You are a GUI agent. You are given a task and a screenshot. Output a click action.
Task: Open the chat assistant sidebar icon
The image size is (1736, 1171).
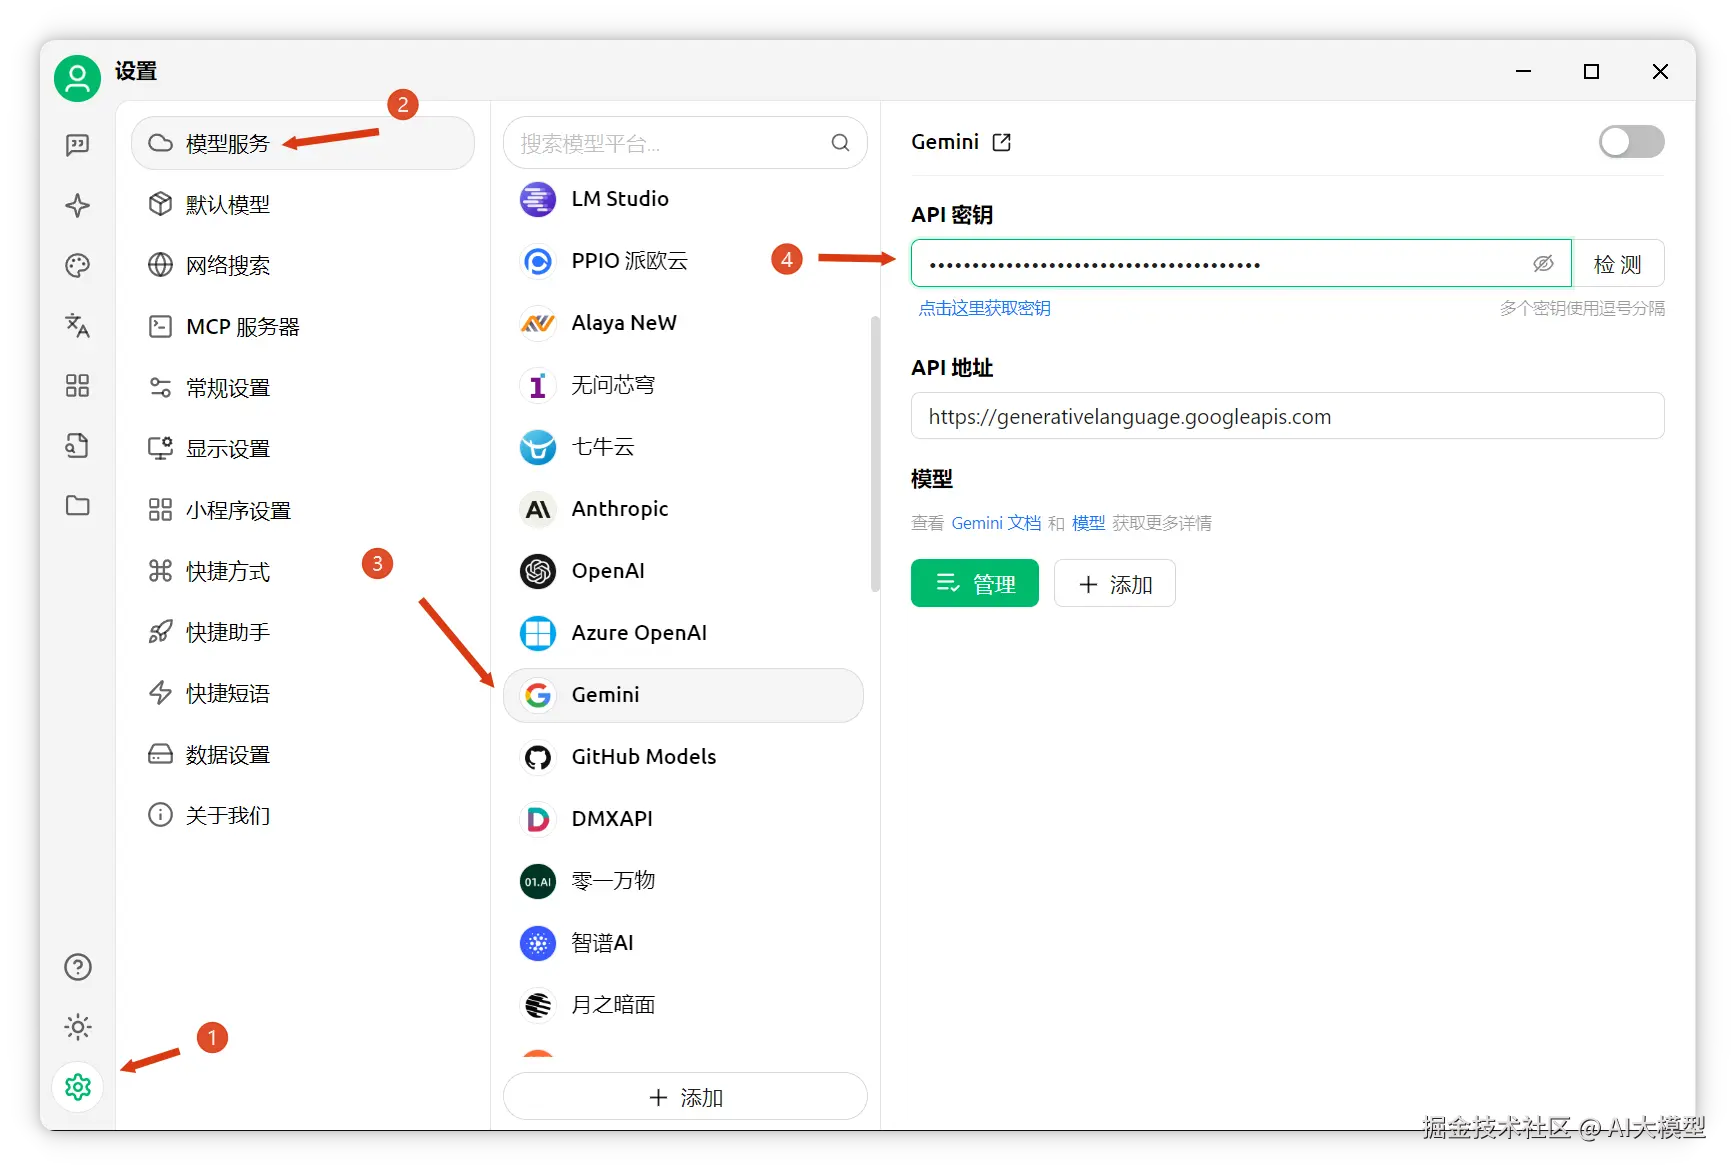pos(77,146)
